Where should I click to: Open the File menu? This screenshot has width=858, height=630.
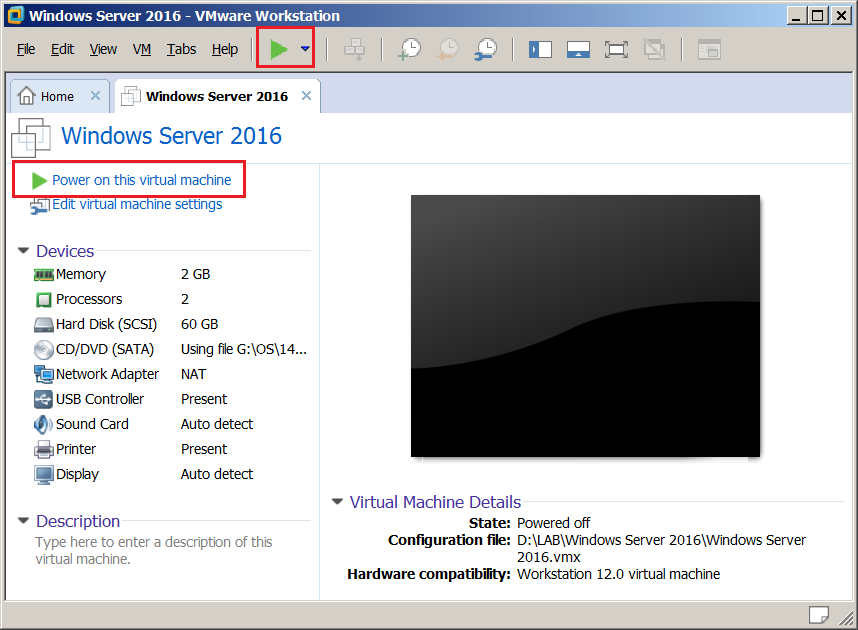tap(26, 49)
